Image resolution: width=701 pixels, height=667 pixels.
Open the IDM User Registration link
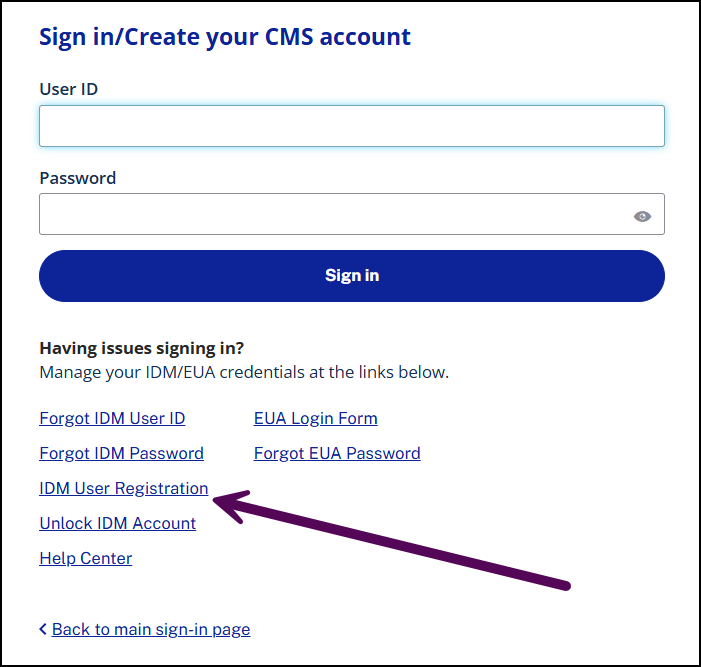(x=124, y=488)
